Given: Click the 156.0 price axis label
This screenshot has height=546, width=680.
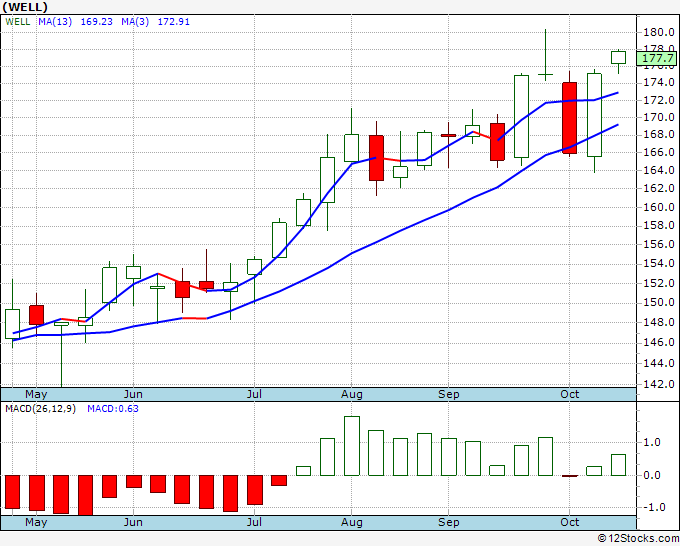Looking at the screenshot, I should tap(659, 244).
